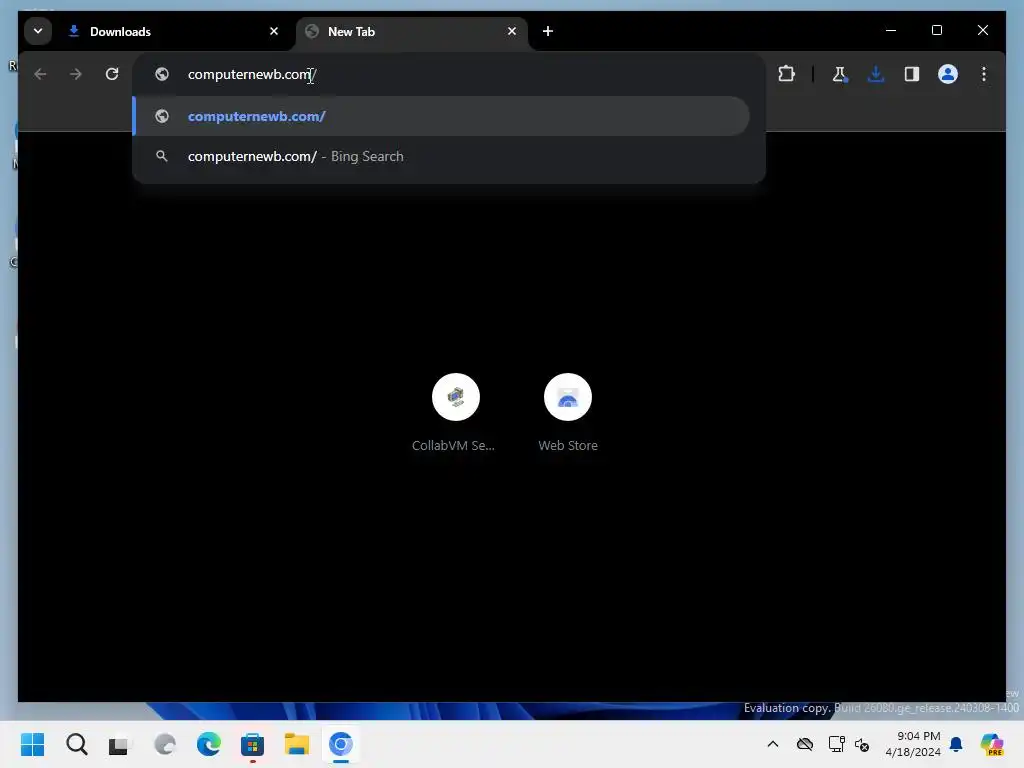Open File Explorer from taskbar
Image resolution: width=1024 pixels, height=768 pixels.
(x=296, y=744)
